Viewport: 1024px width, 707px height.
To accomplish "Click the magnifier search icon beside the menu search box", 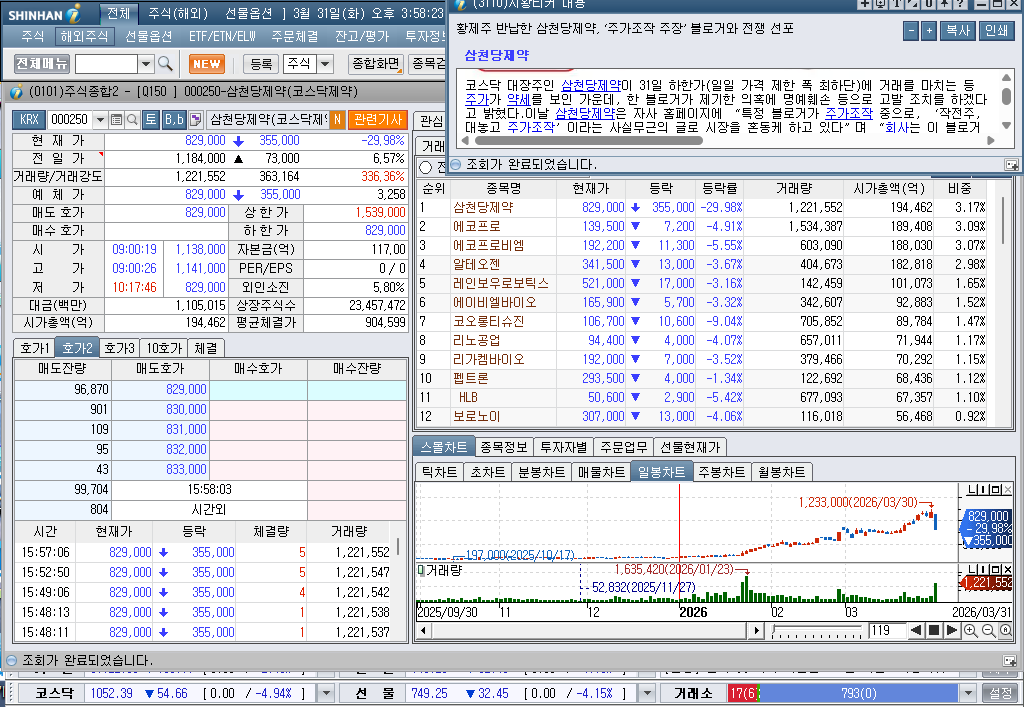I will point(165,63).
